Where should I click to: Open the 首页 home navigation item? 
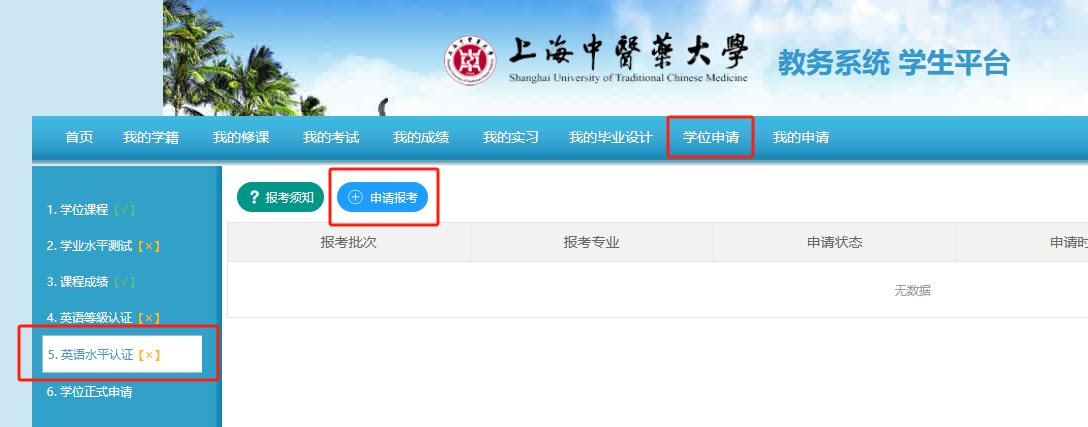pos(79,138)
